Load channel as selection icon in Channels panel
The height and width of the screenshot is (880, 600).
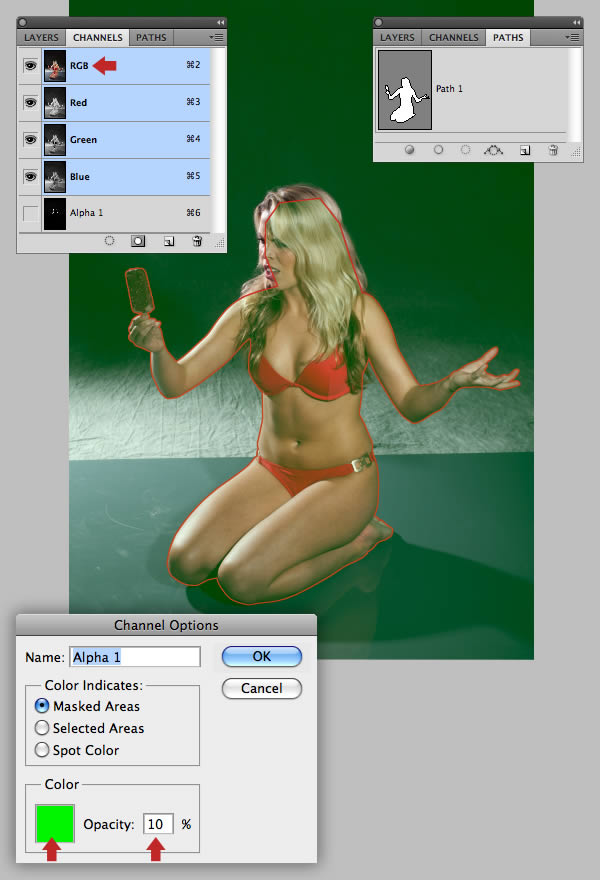pyautogui.click(x=109, y=241)
